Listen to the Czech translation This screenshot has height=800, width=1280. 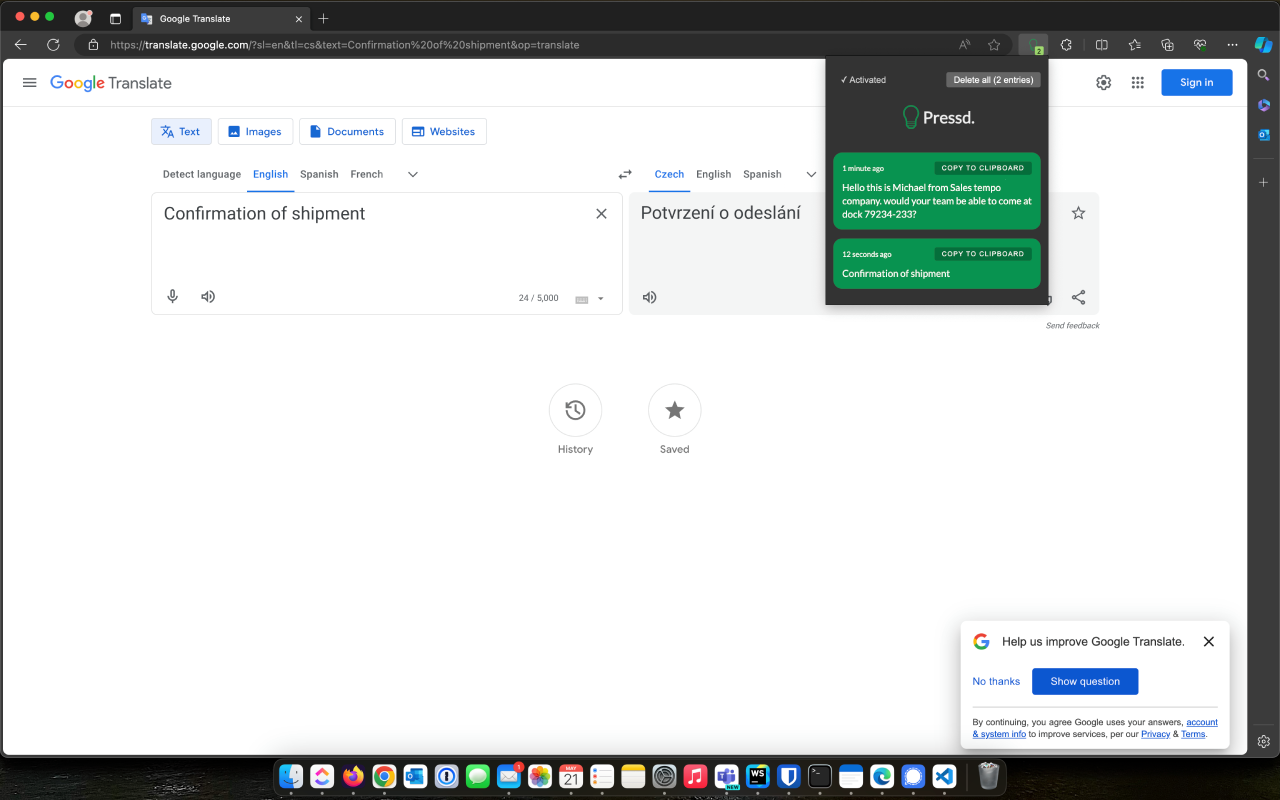pyautogui.click(x=650, y=297)
